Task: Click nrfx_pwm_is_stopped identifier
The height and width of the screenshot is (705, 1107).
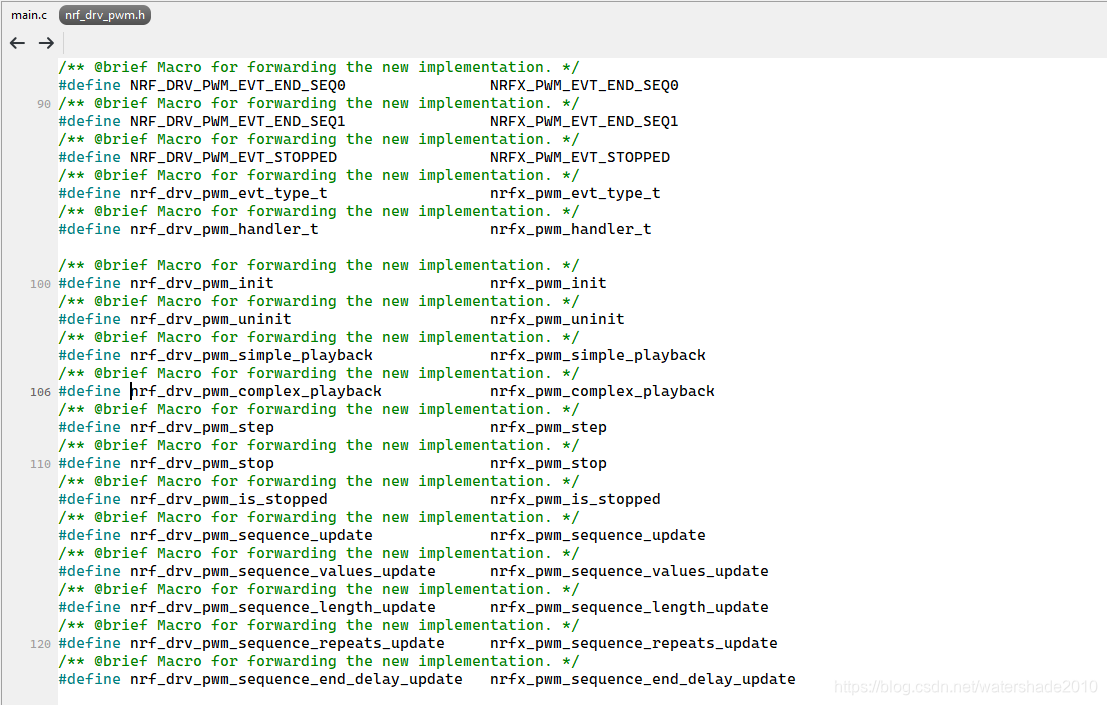Action: (x=575, y=499)
